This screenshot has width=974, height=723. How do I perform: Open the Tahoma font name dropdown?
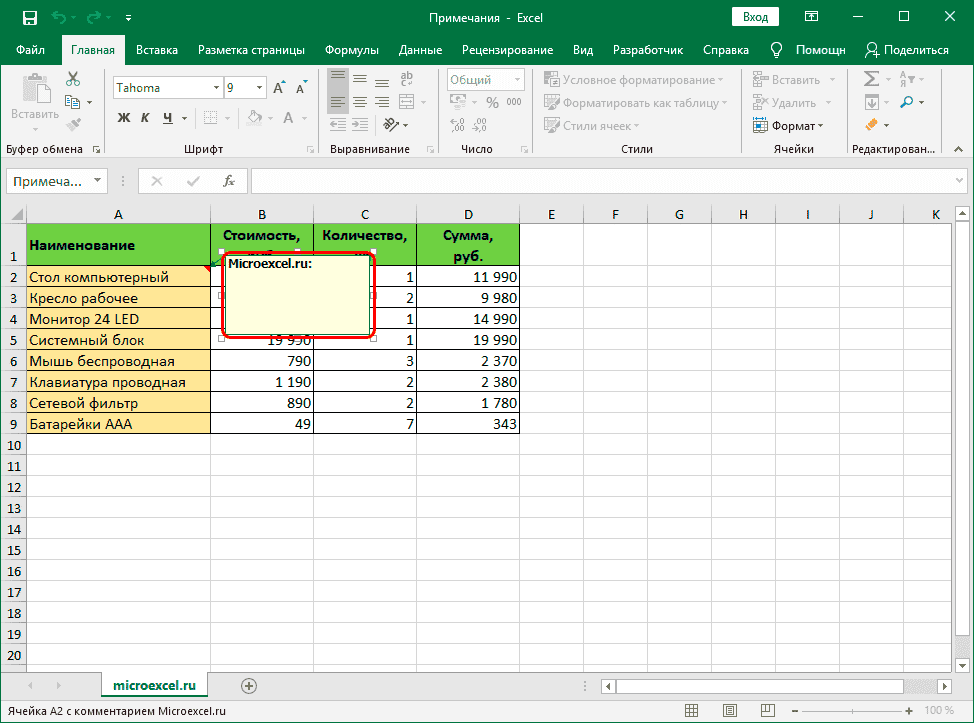[x=216, y=88]
